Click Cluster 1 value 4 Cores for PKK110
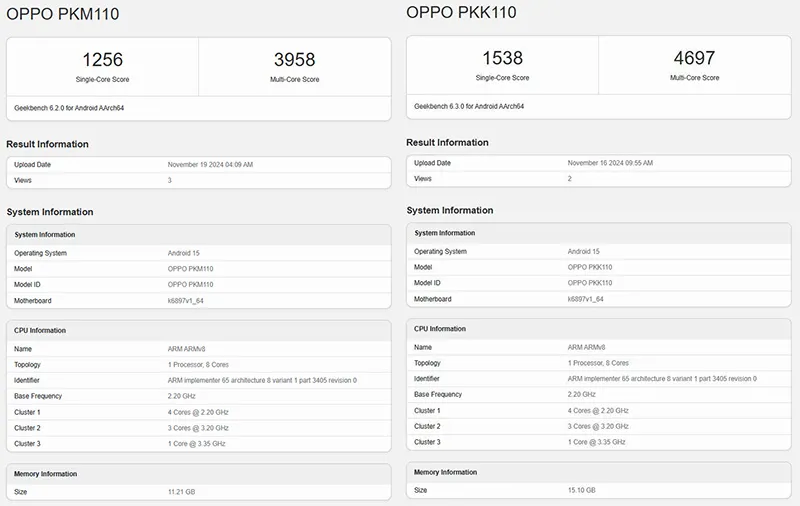The height and width of the screenshot is (506, 800). coord(598,412)
